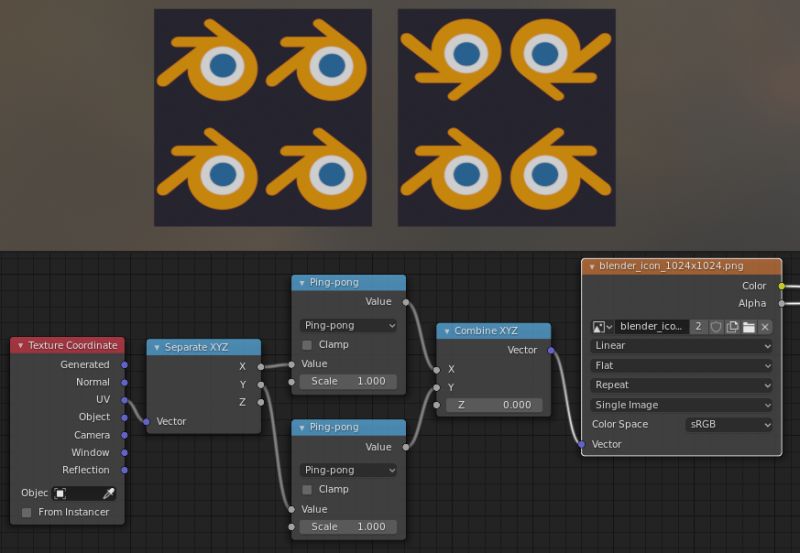This screenshot has width=800, height=553.
Task: Click Normal output socket
Action: (124, 382)
